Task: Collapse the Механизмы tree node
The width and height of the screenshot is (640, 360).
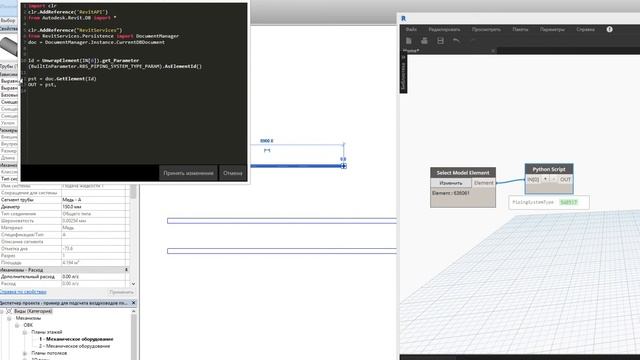Action: pyautogui.click(x=9, y=318)
